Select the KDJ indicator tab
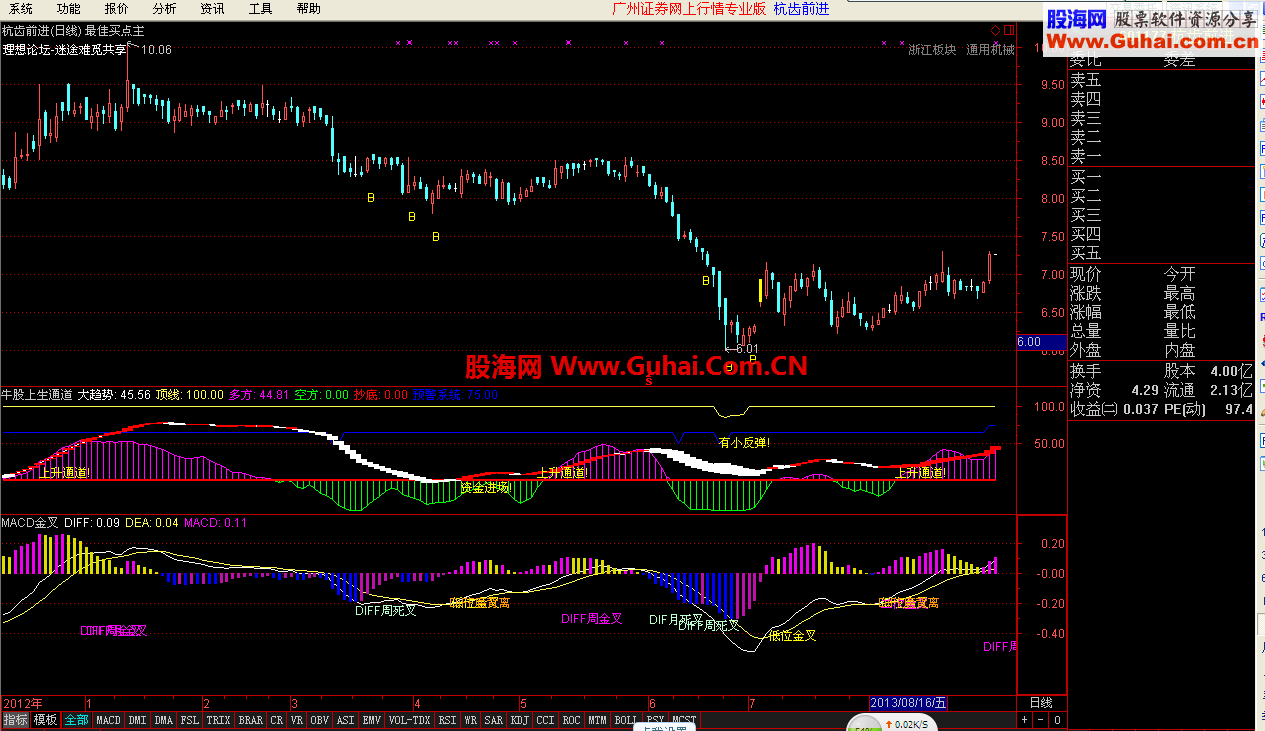Image resolution: width=1265 pixels, height=731 pixels. click(520, 720)
